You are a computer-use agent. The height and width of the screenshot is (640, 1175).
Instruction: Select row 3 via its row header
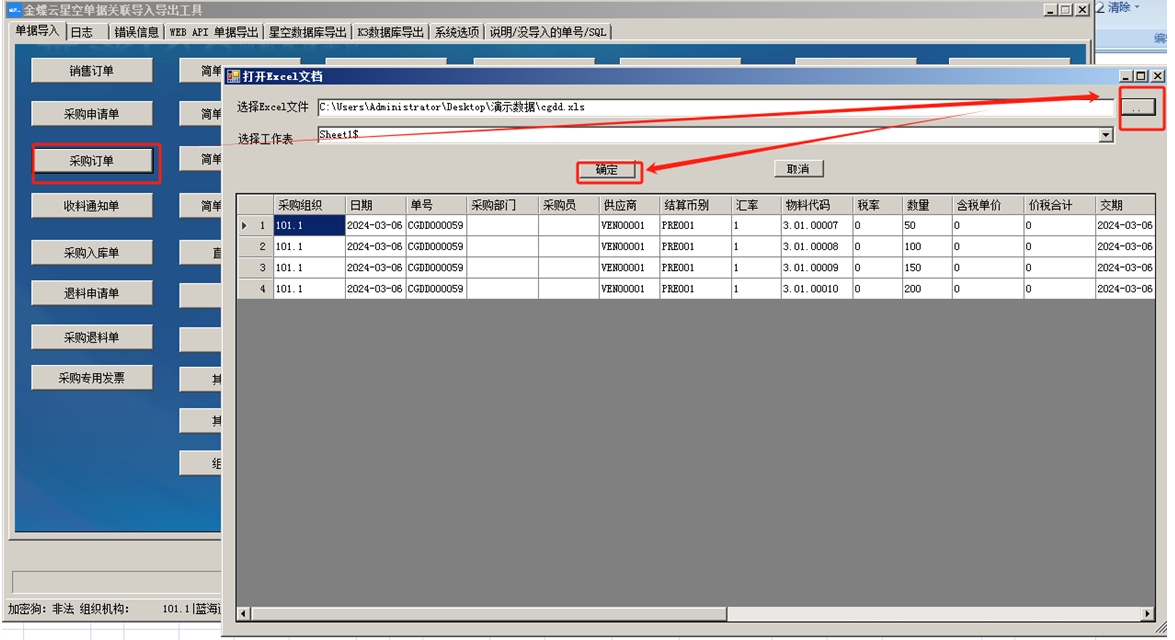click(256, 267)
